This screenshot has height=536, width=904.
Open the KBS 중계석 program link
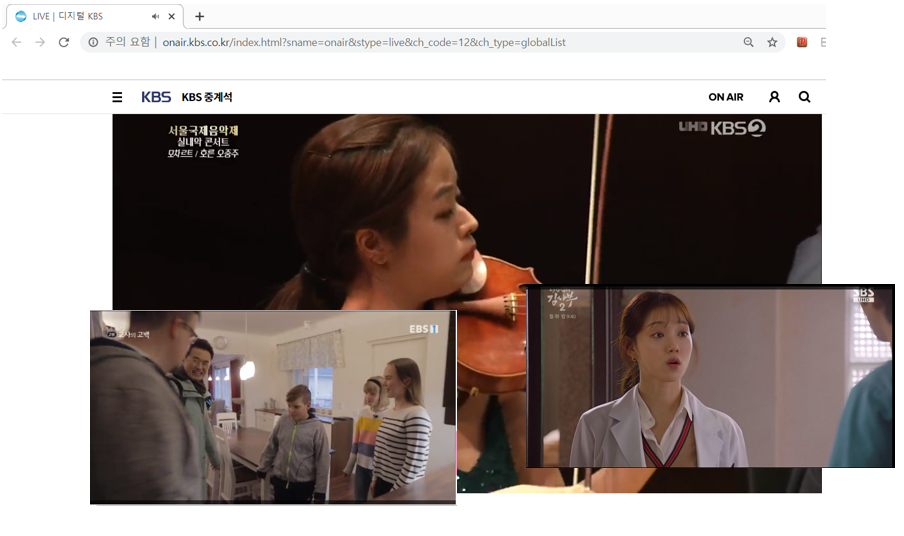(x=207, y=97)
